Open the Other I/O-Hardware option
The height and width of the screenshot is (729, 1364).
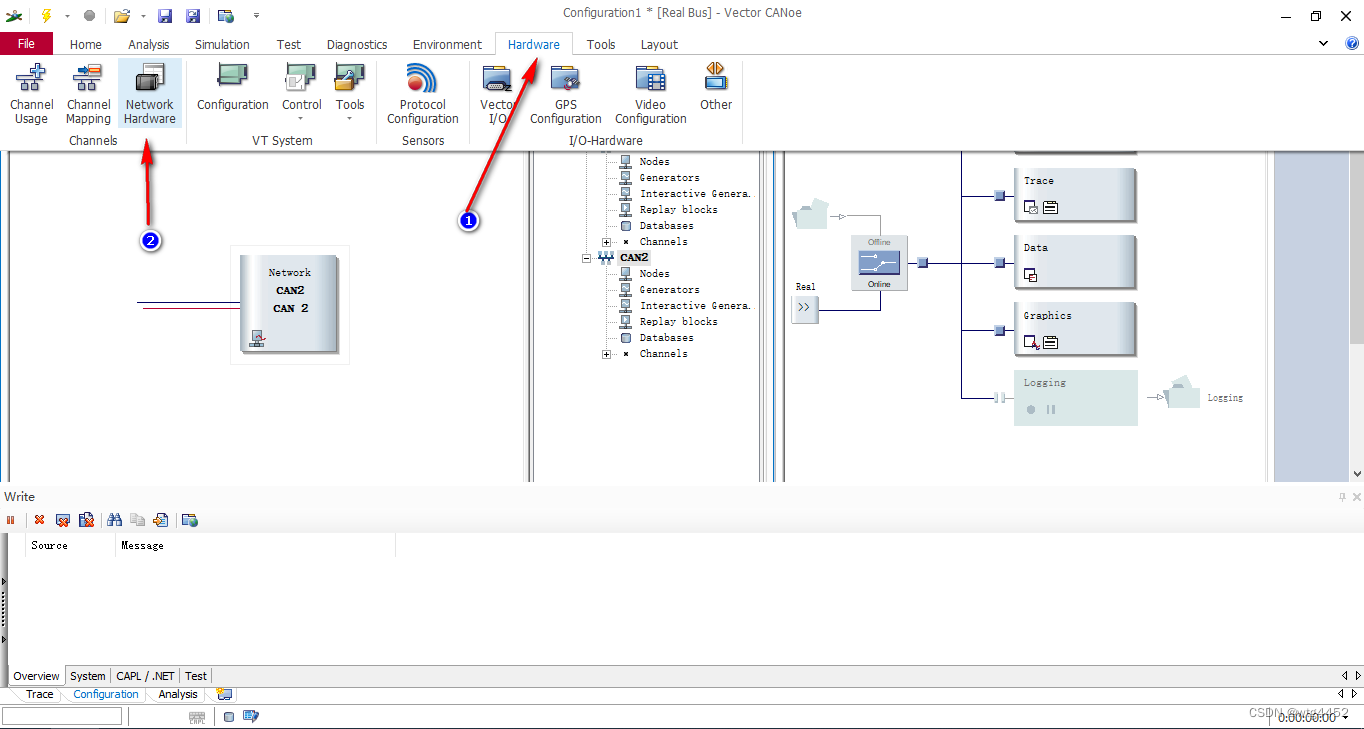coord(716,88)
